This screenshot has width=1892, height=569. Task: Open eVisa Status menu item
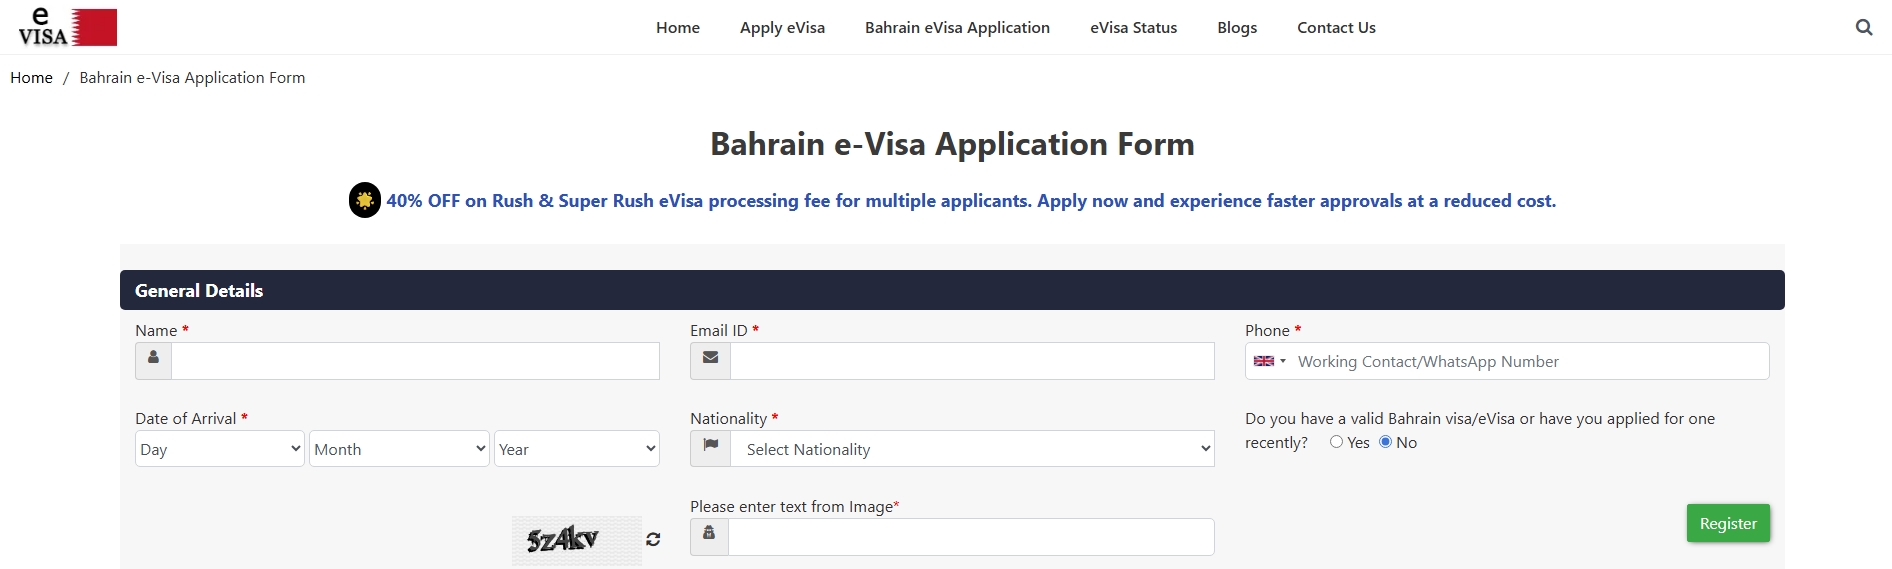[1133, 28]
